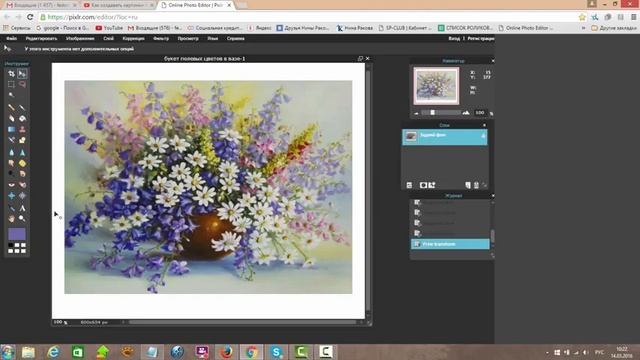Unlock the background layer via lock icon
Image resolution: width=640 pixels, height=360 pixels.
point(483,136)
